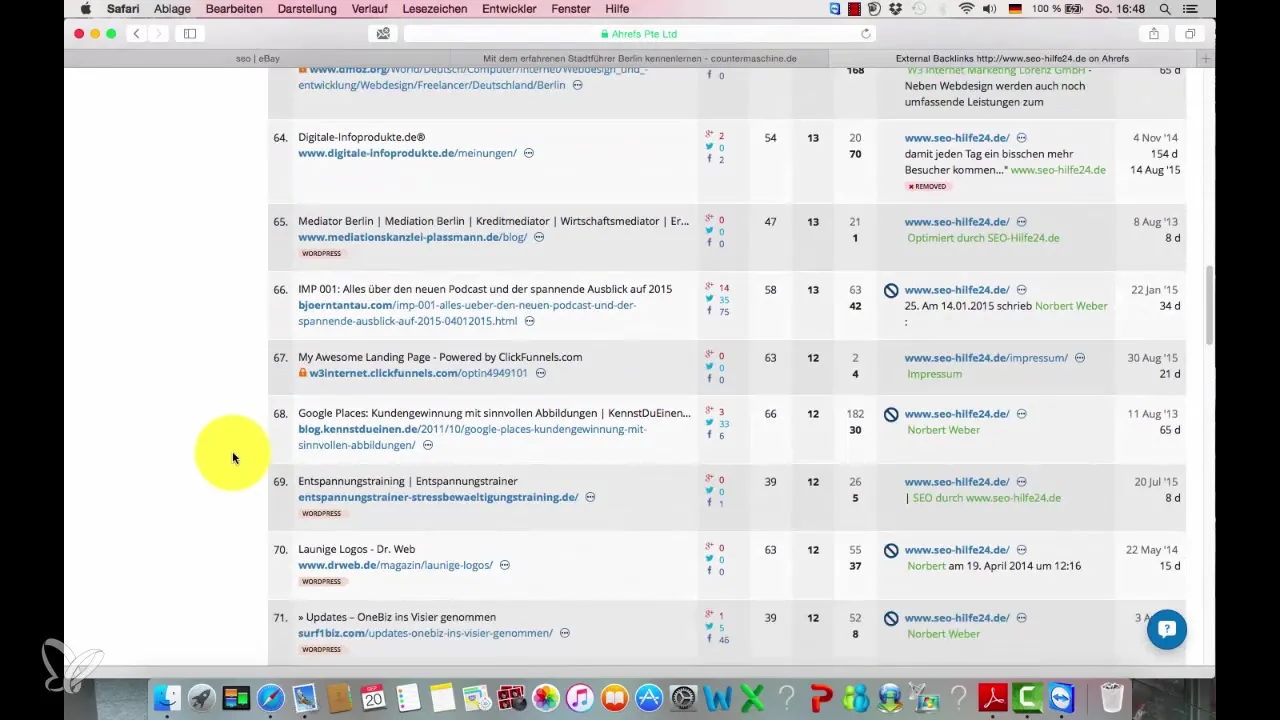Open Calendar icon in the dock

pyautogui.click(x=374, y=696)
